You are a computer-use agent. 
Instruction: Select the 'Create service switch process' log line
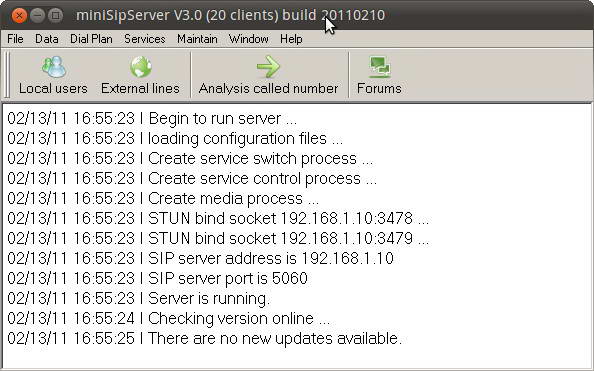(x=190, y=159)
